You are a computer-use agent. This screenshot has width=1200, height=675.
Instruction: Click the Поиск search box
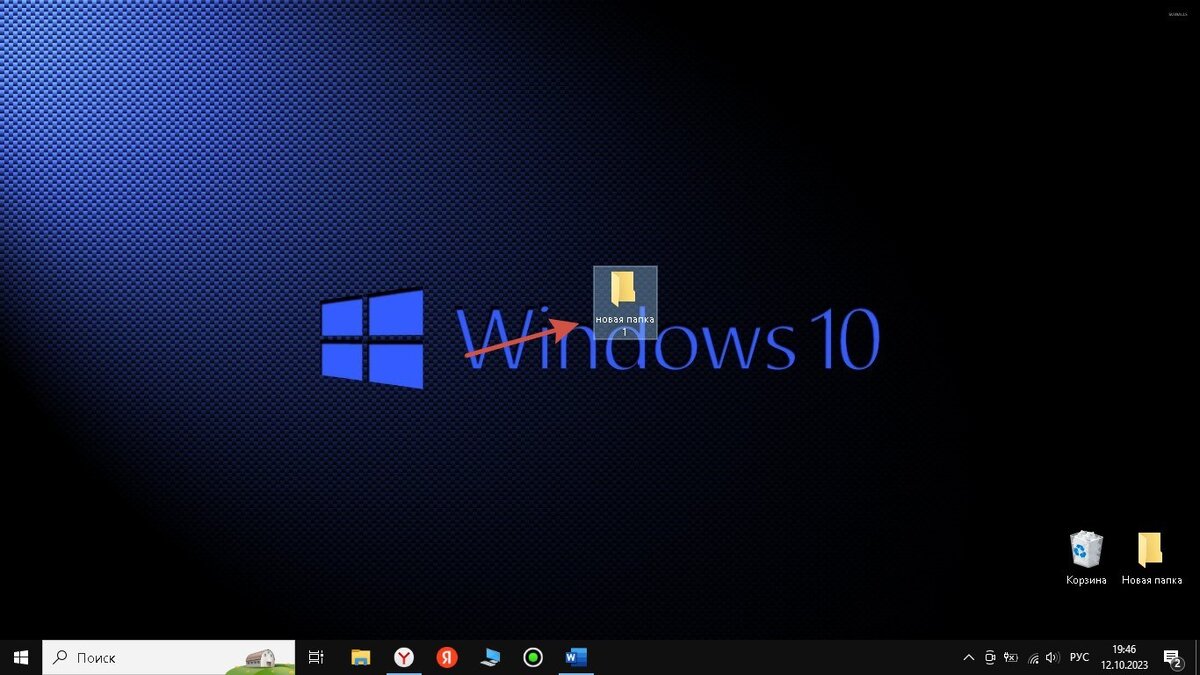pyautogui.click(x=168, y=657)
